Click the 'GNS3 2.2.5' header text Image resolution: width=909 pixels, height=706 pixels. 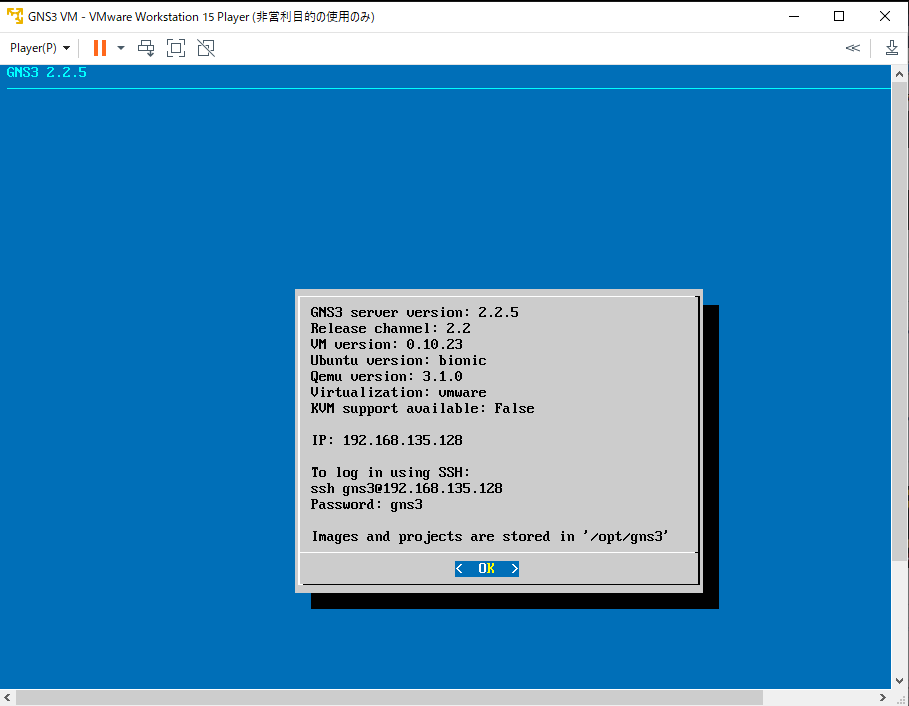(46, 72)
